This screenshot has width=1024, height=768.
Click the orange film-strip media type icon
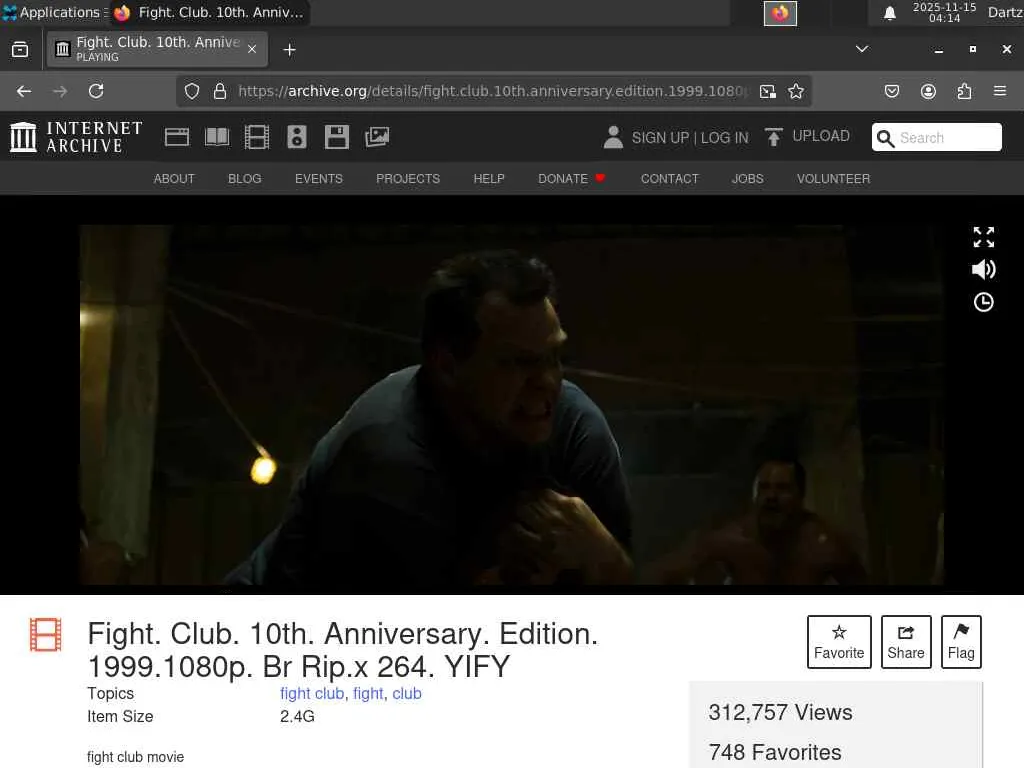tap(46, 635)
